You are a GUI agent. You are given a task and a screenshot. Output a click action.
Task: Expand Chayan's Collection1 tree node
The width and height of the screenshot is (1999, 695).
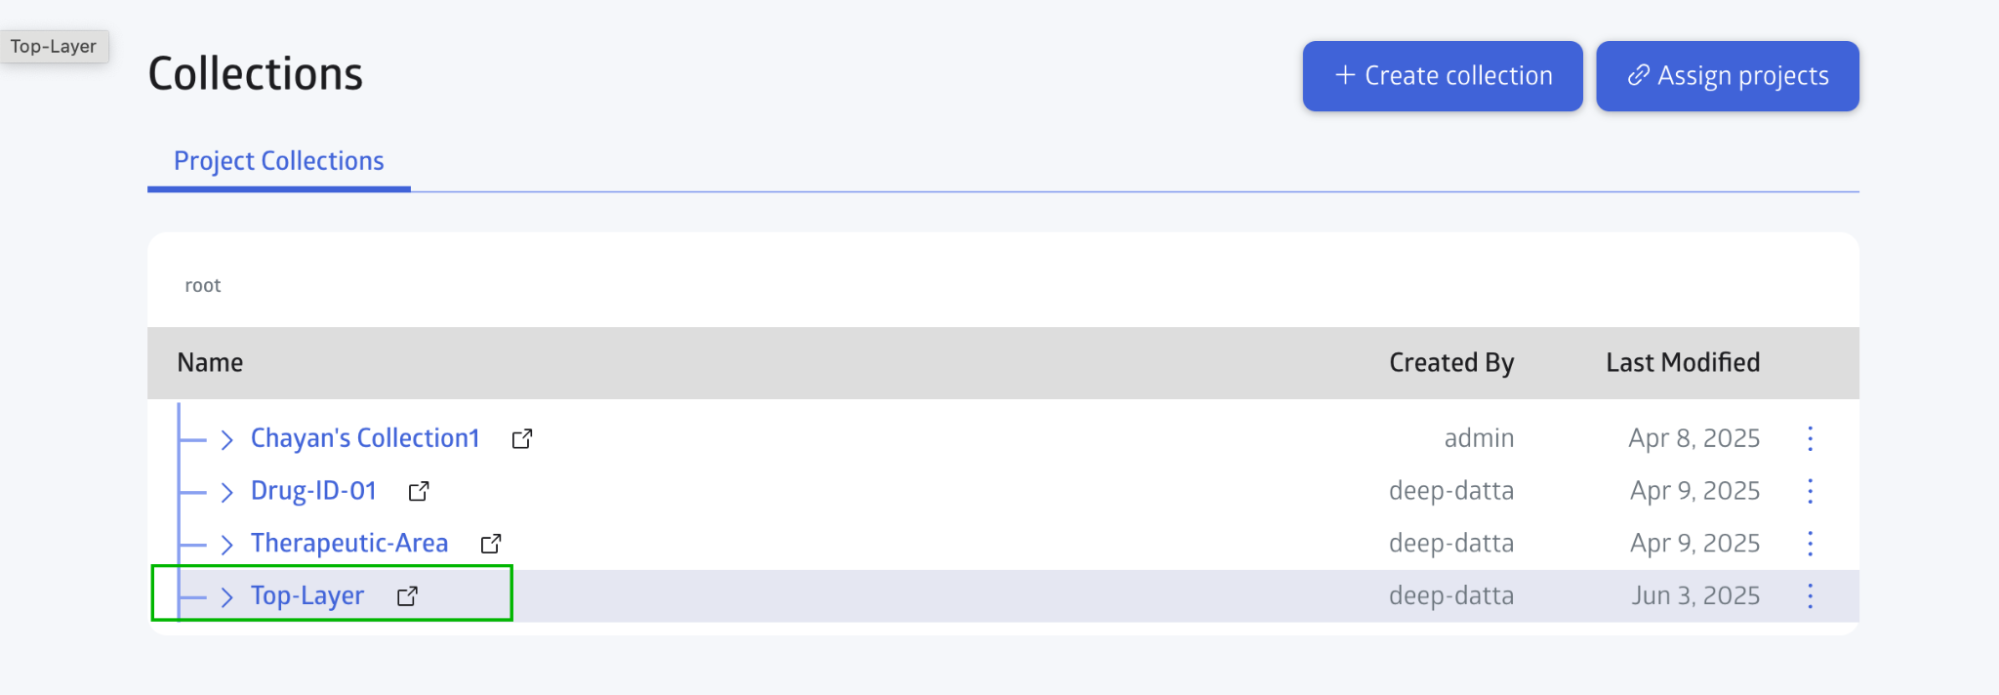[x=227, y=439]
